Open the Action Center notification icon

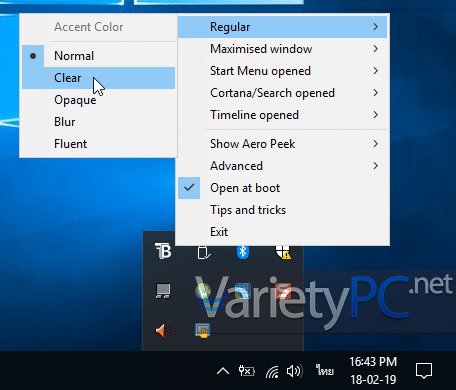click(x=424, y=371)
